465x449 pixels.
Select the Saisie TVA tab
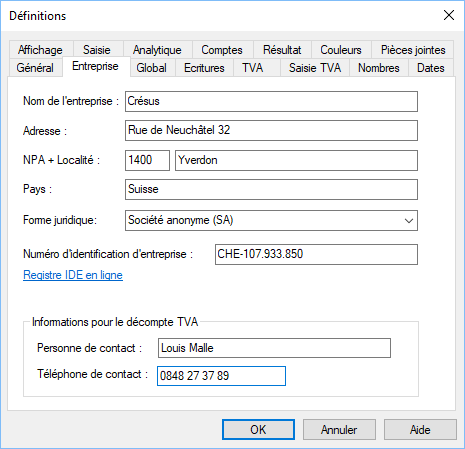(x=315, y=68)
